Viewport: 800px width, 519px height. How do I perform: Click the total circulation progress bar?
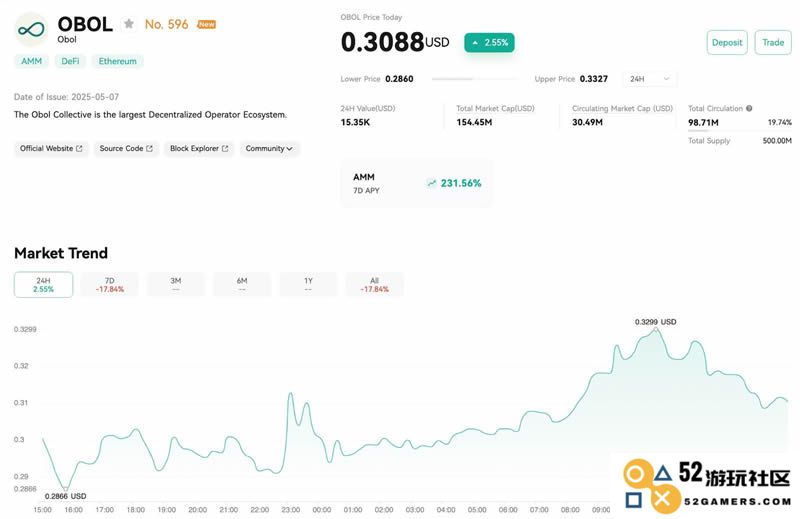click(x=740, y=131)
